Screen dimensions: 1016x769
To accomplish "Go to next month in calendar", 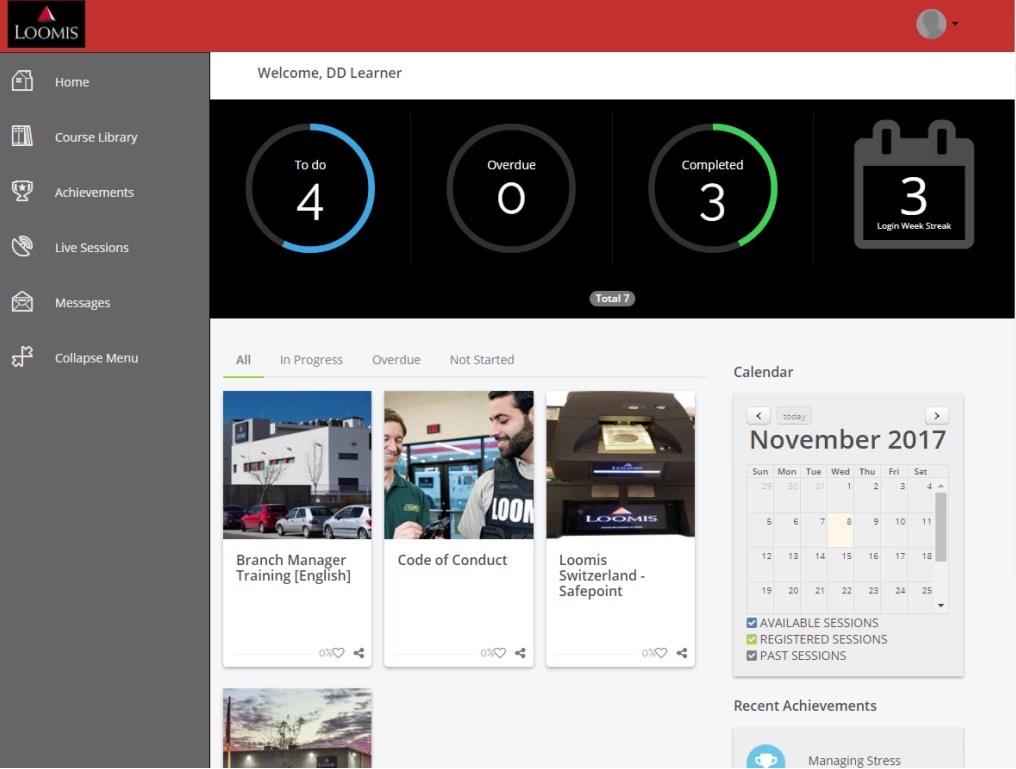I will pyautogui.click(x=937, y=415).
